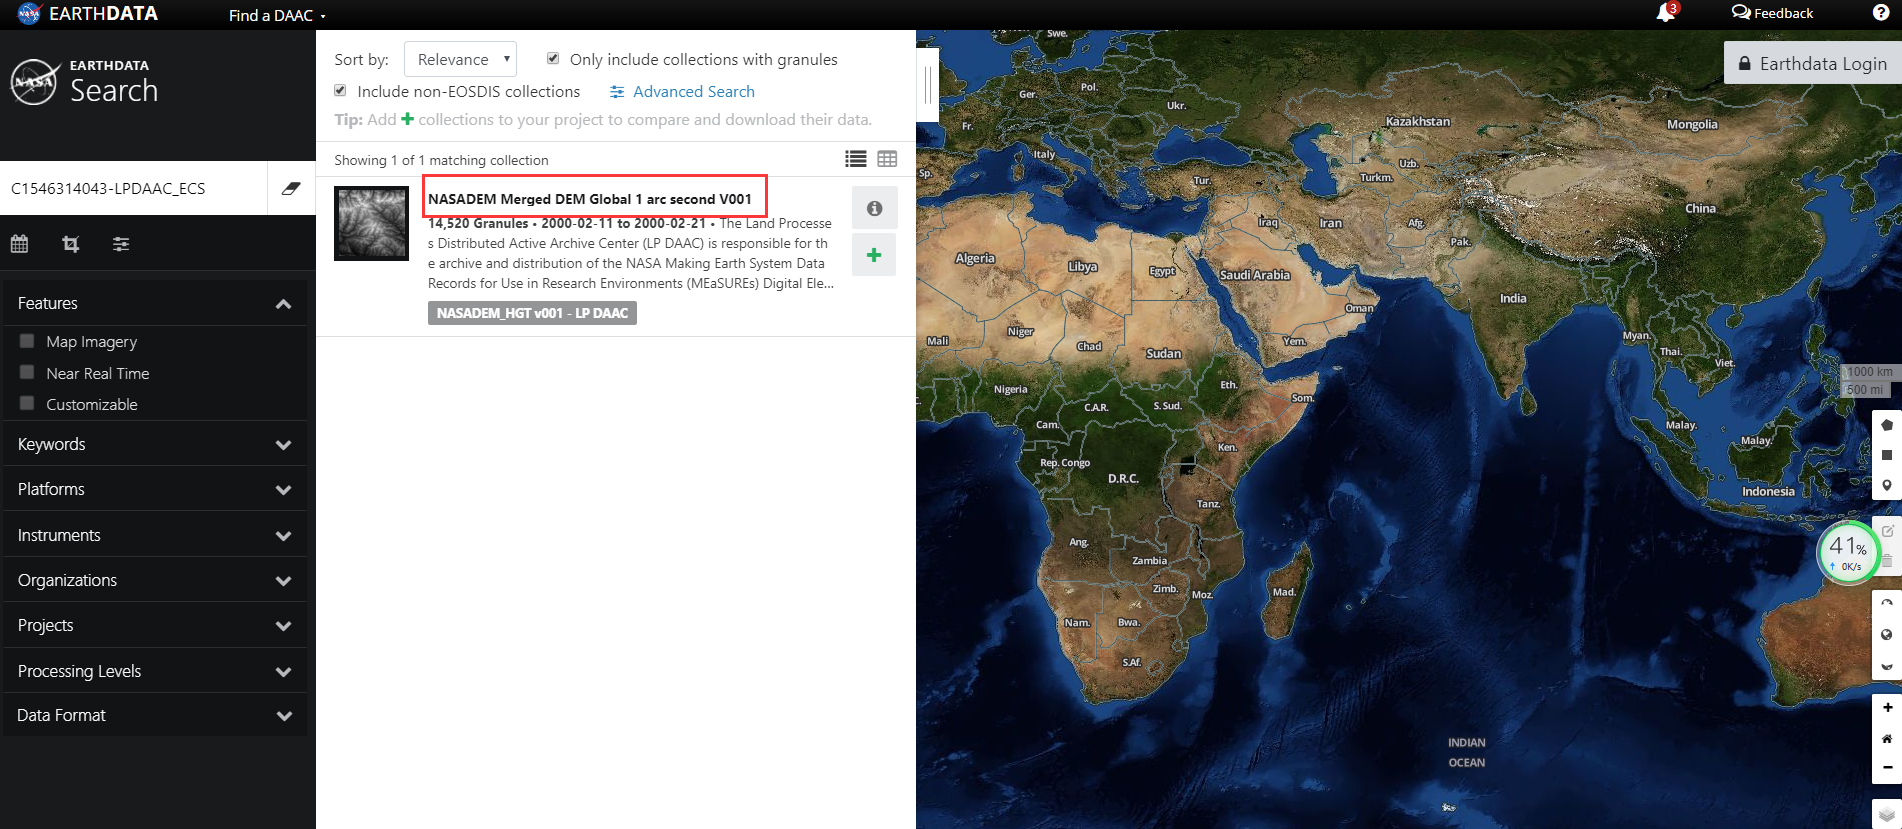Click the NASADEM collection thumbnail image

point(371,223)
